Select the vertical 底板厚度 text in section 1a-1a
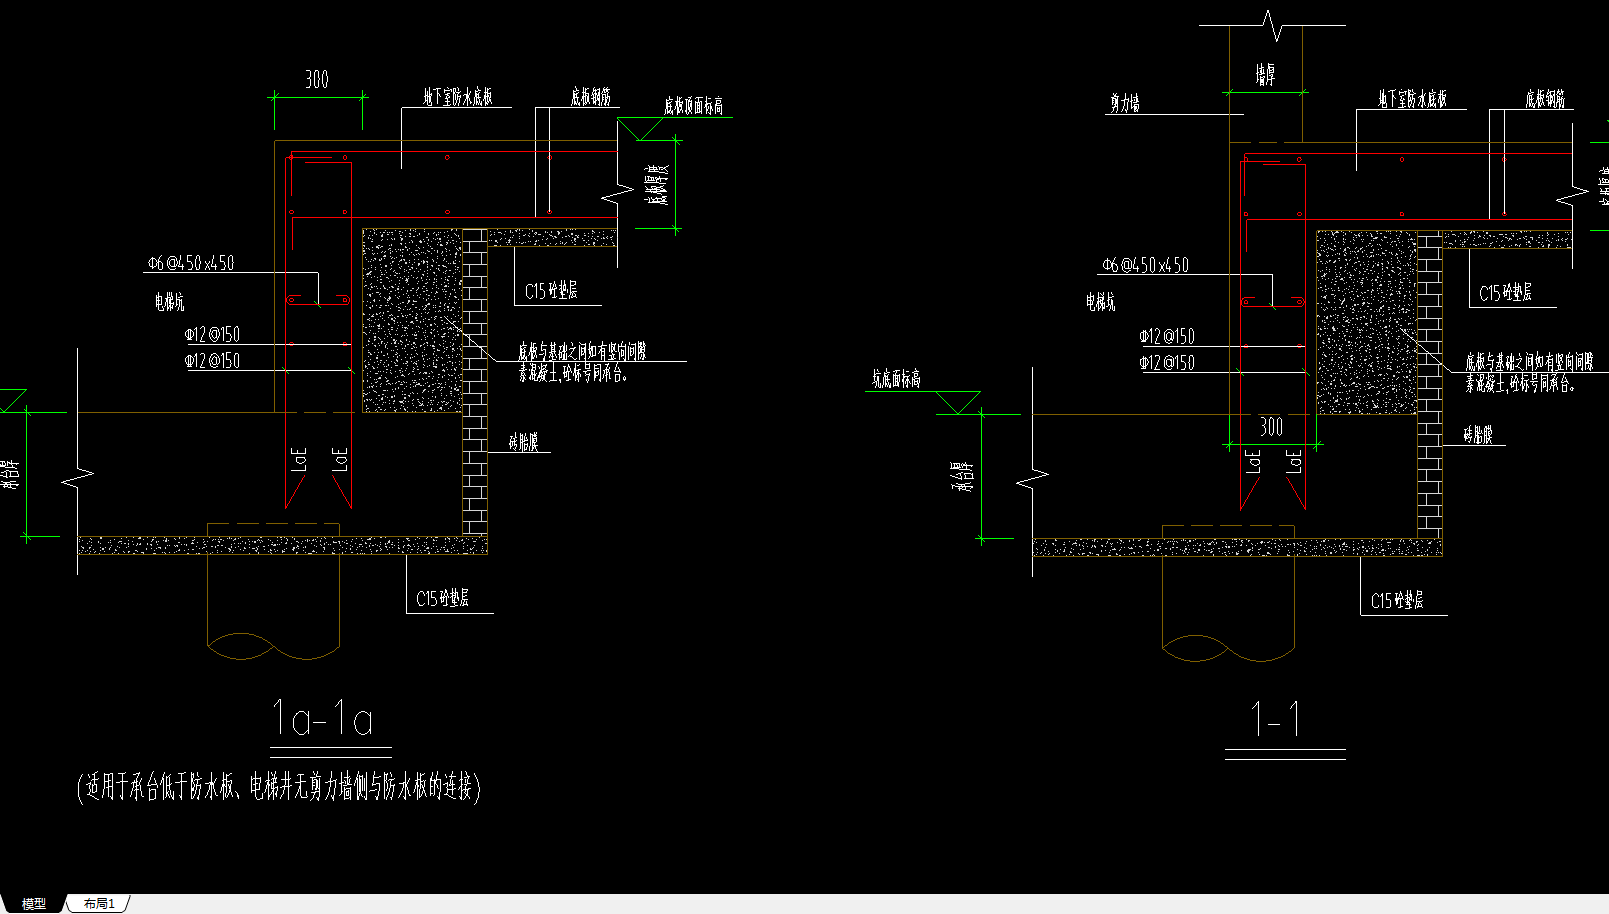The height and width of the screenshot is (914, 1609). click(657, 184)
